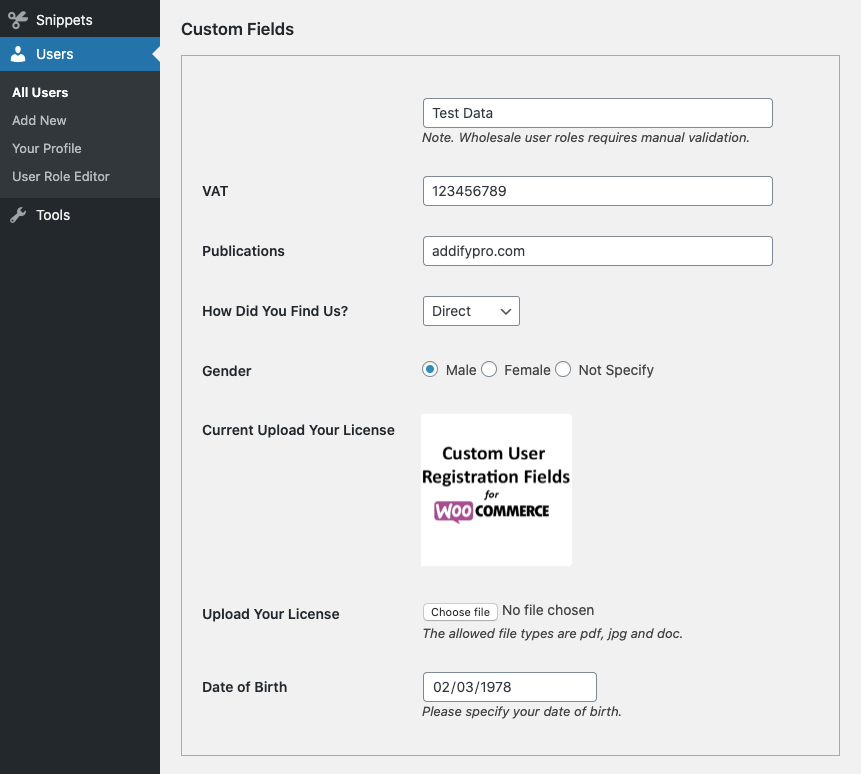
Task: Open Your Profile from sidebar
Action: 46,148
